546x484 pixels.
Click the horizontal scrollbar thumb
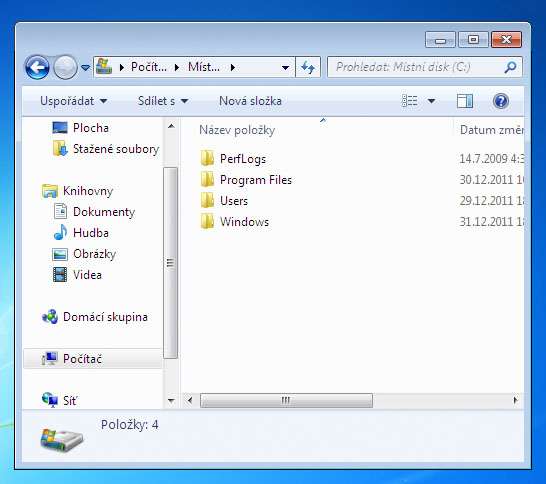[286, 400]
